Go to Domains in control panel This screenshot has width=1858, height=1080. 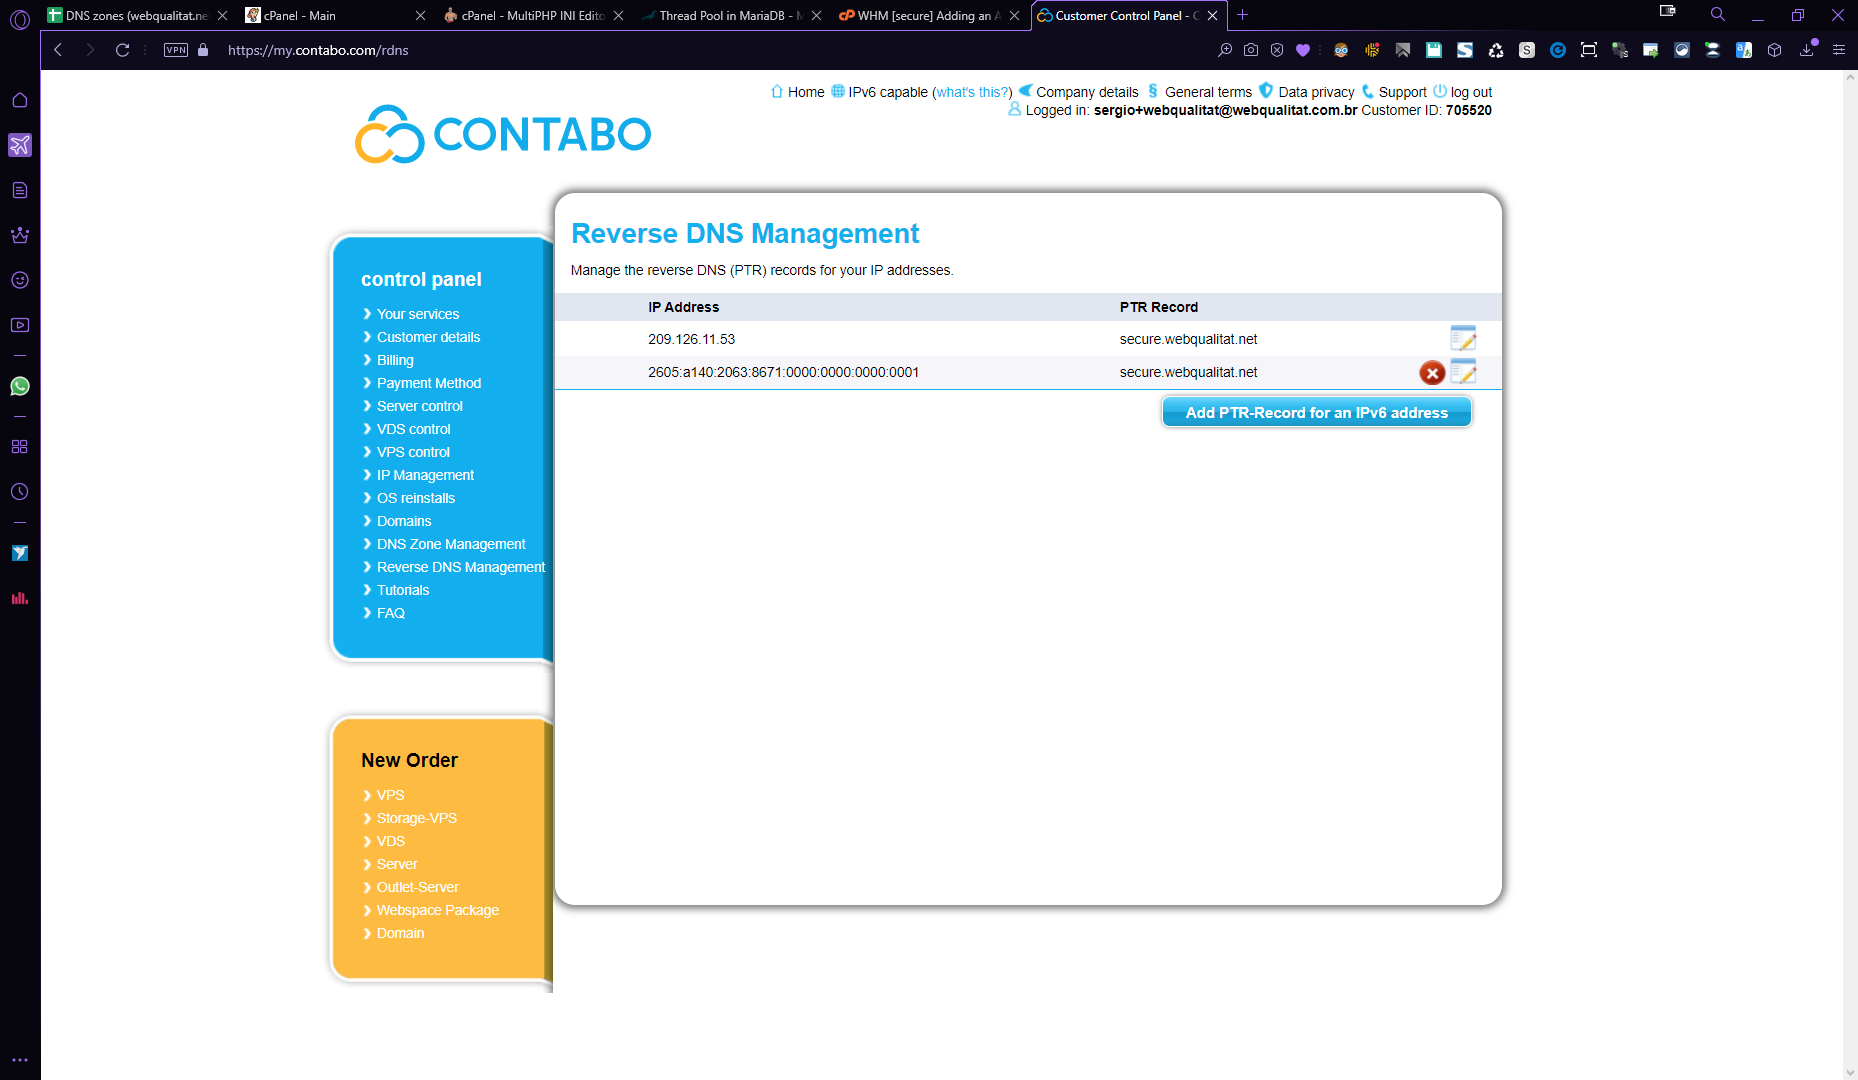(x=404, y=521)
